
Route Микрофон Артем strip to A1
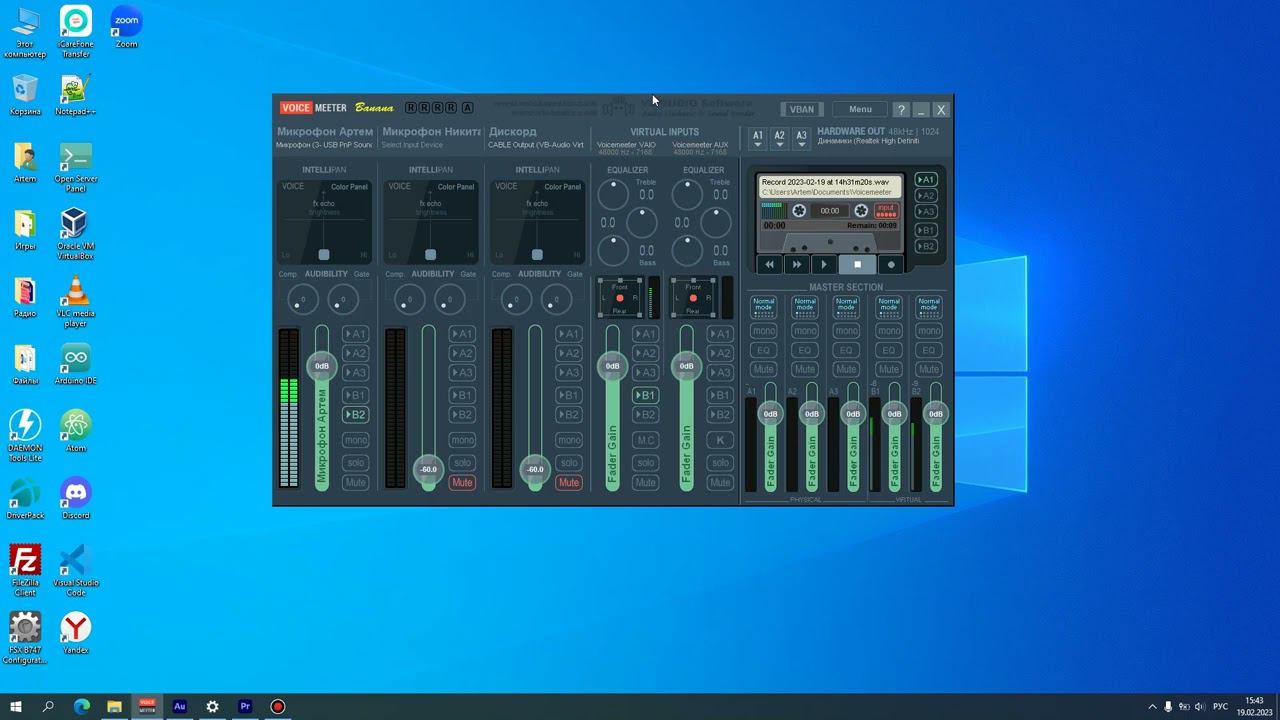point(356,334)
